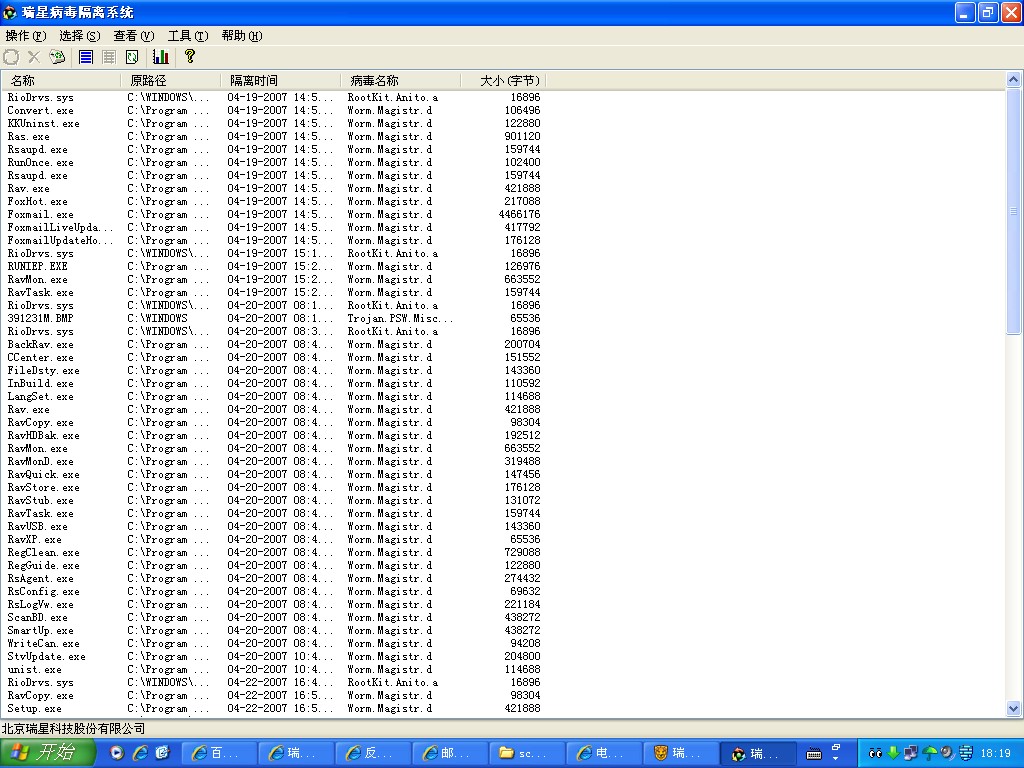Click the 4466176 size cell

click(519, 214)
